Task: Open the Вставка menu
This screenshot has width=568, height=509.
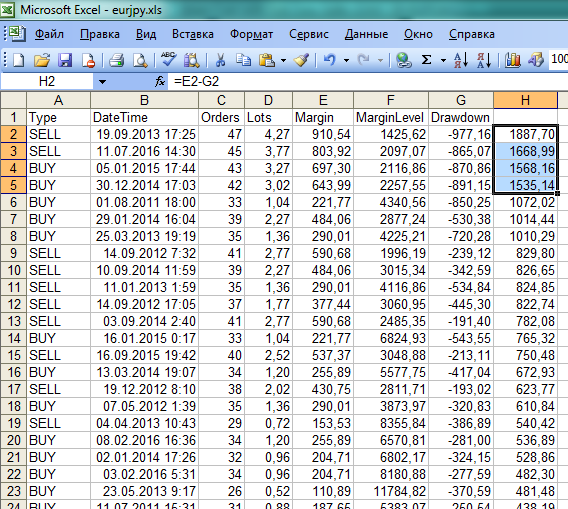Action: coord(193,34)
